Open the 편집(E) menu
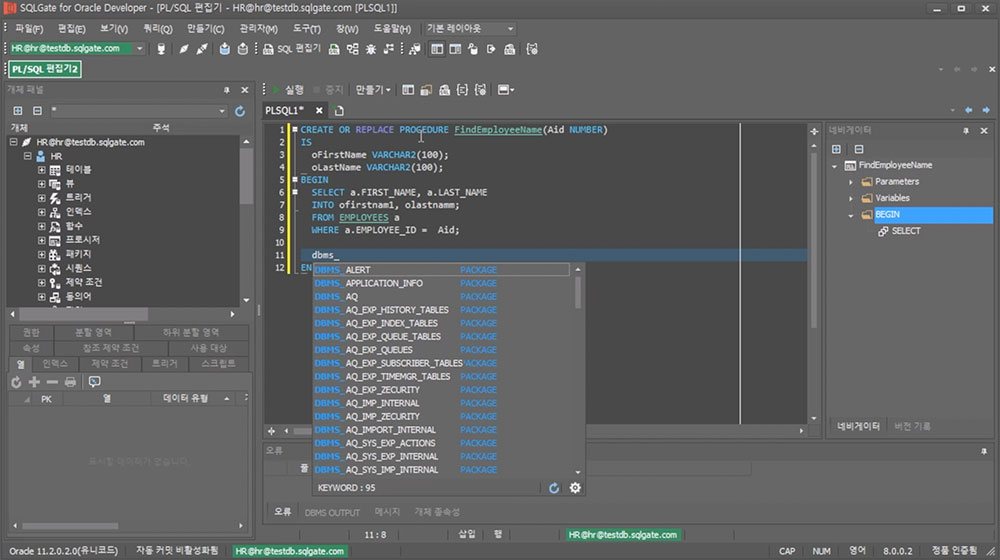The width and height of the screenshot is (1000, 560). coord(71,29)
